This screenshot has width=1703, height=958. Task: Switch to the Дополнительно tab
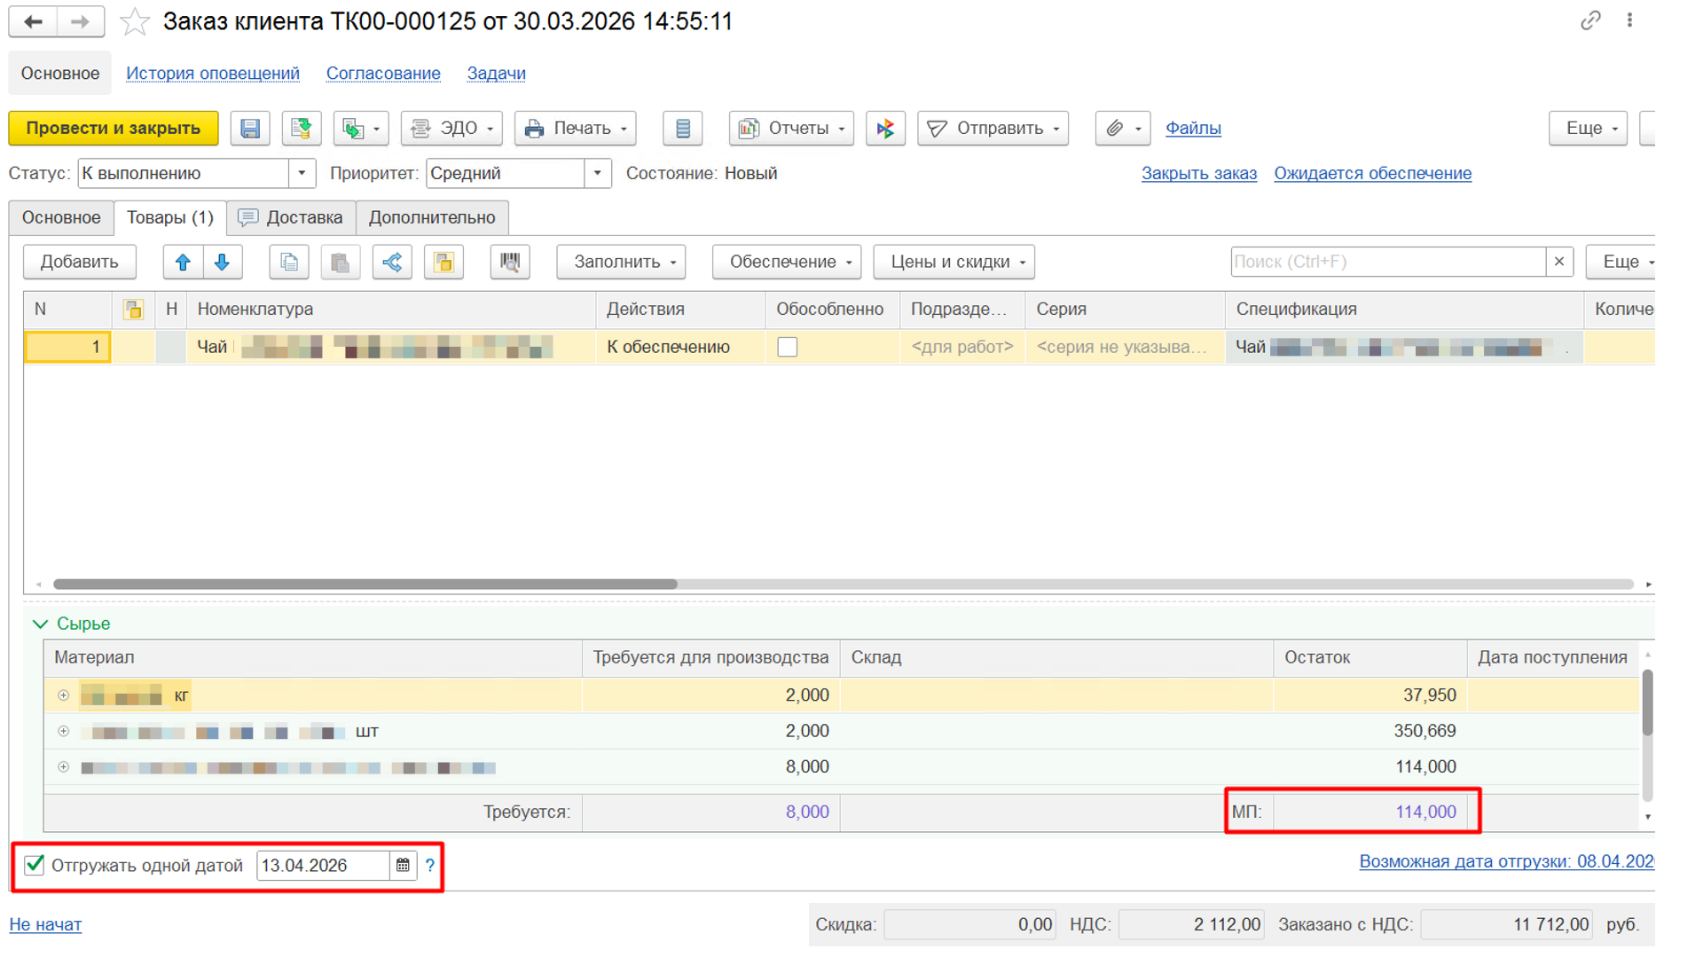(432, 217)
